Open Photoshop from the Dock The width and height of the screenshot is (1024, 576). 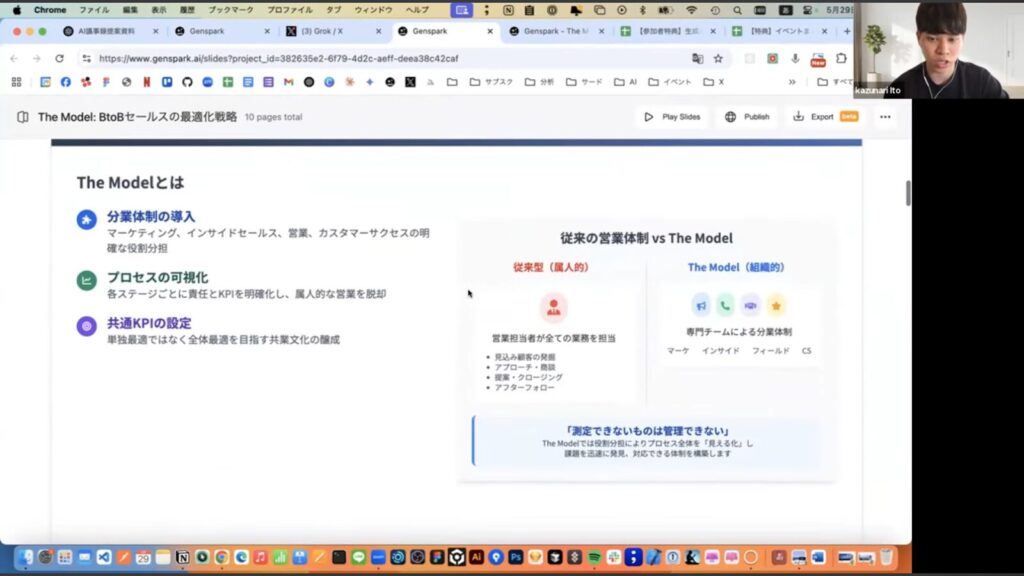click(516, 557)
